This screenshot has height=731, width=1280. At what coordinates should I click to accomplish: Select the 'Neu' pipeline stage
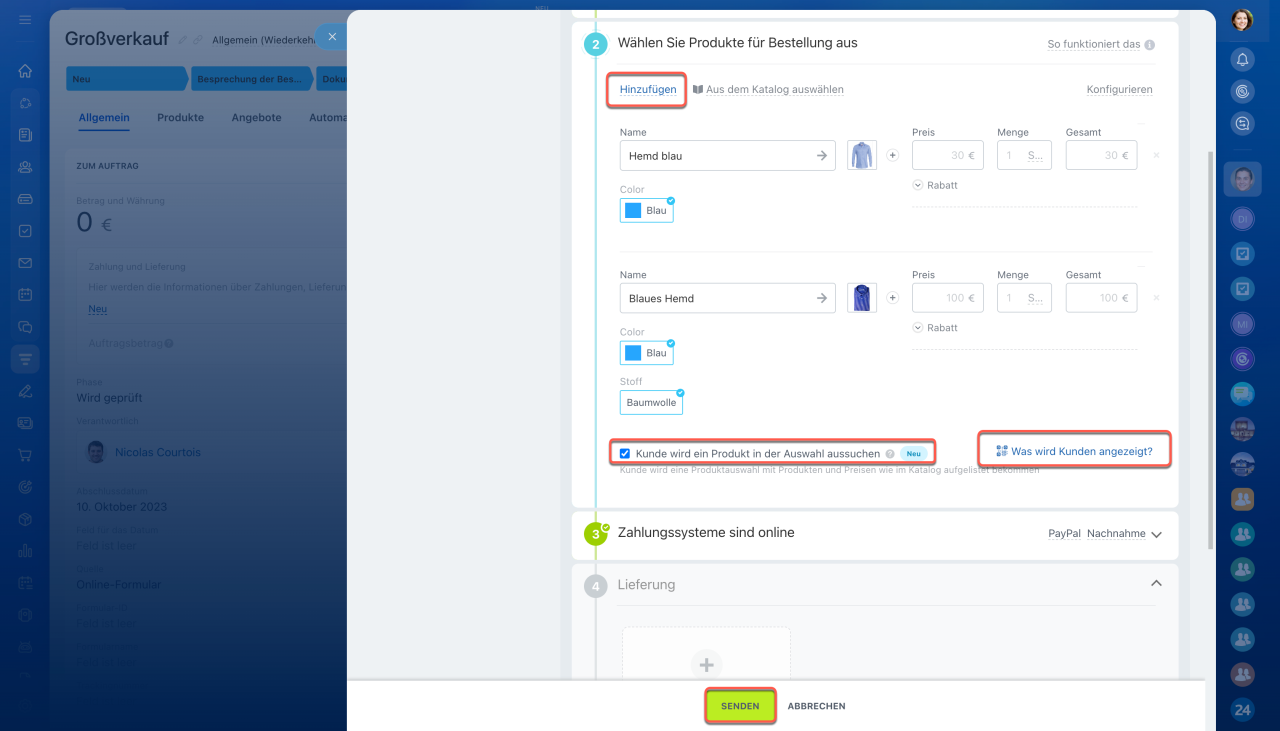click(x=126, y=79)
